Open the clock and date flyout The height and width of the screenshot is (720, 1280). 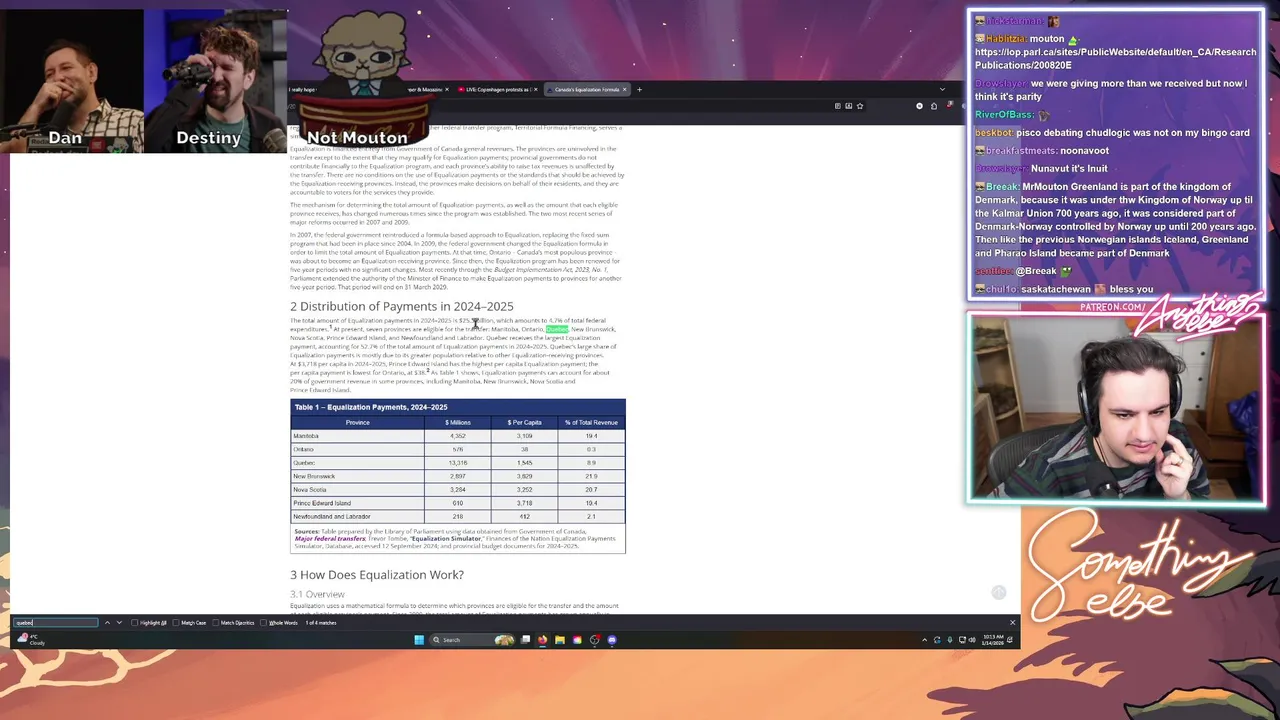(x=993, y=640)
